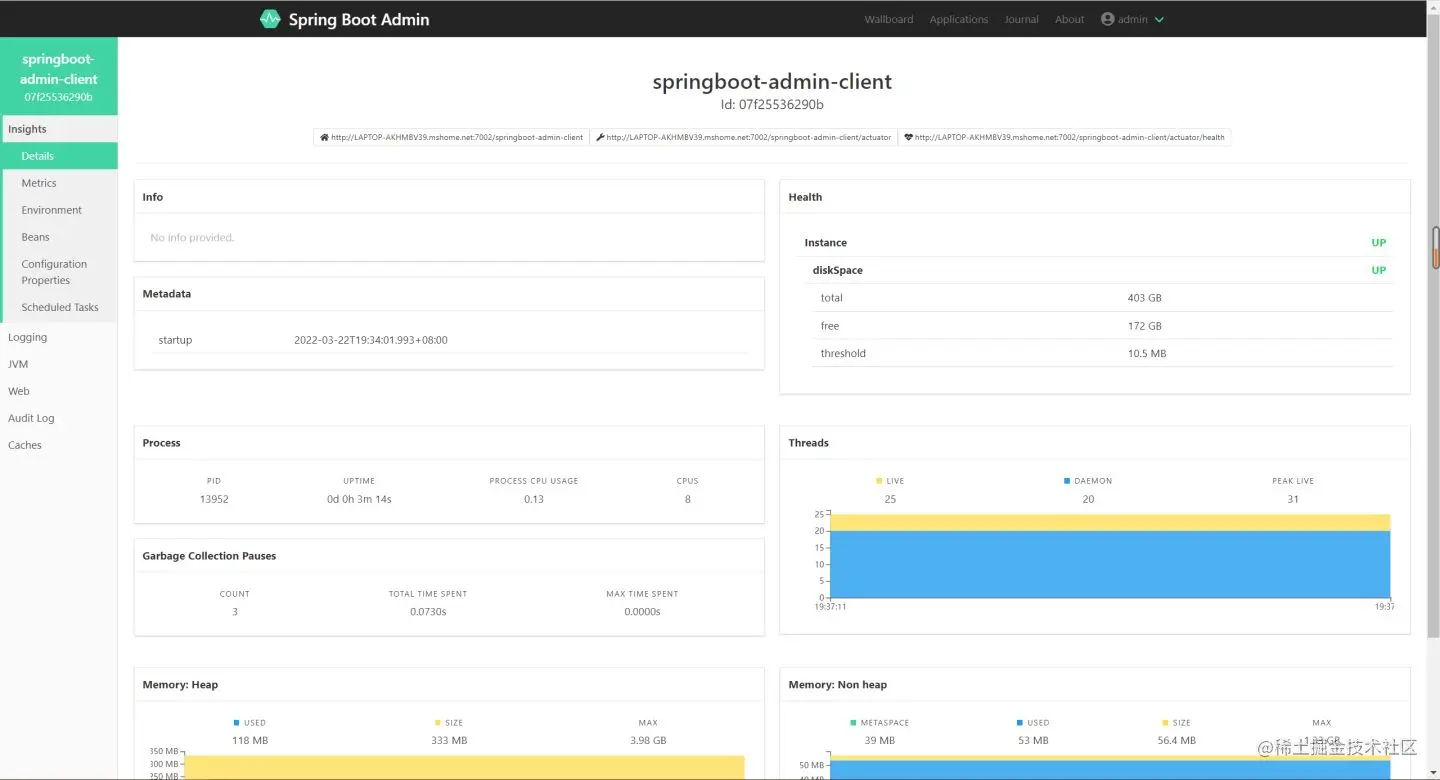The width and height of the screenshot is (1440, 780).
Task: Click the admin user avatar icon
Action: [x=1107, y=19]
